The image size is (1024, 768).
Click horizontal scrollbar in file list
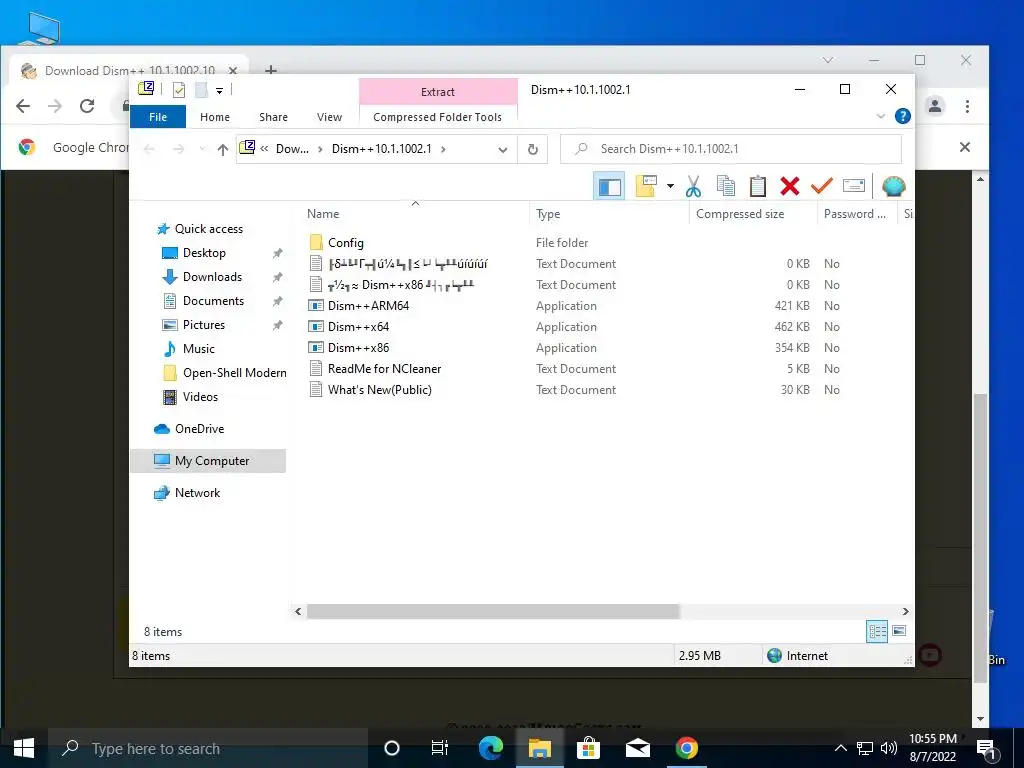point(493,611)
